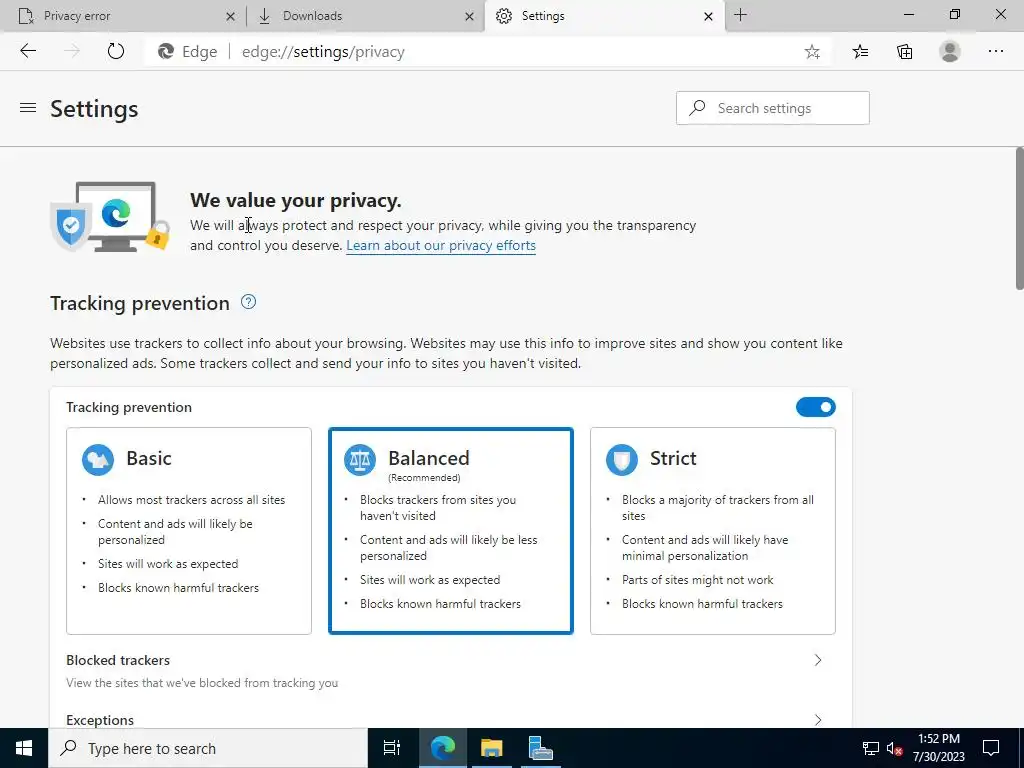
Task: Click the Tracking prevention help icon
Action: coord(249,302)
